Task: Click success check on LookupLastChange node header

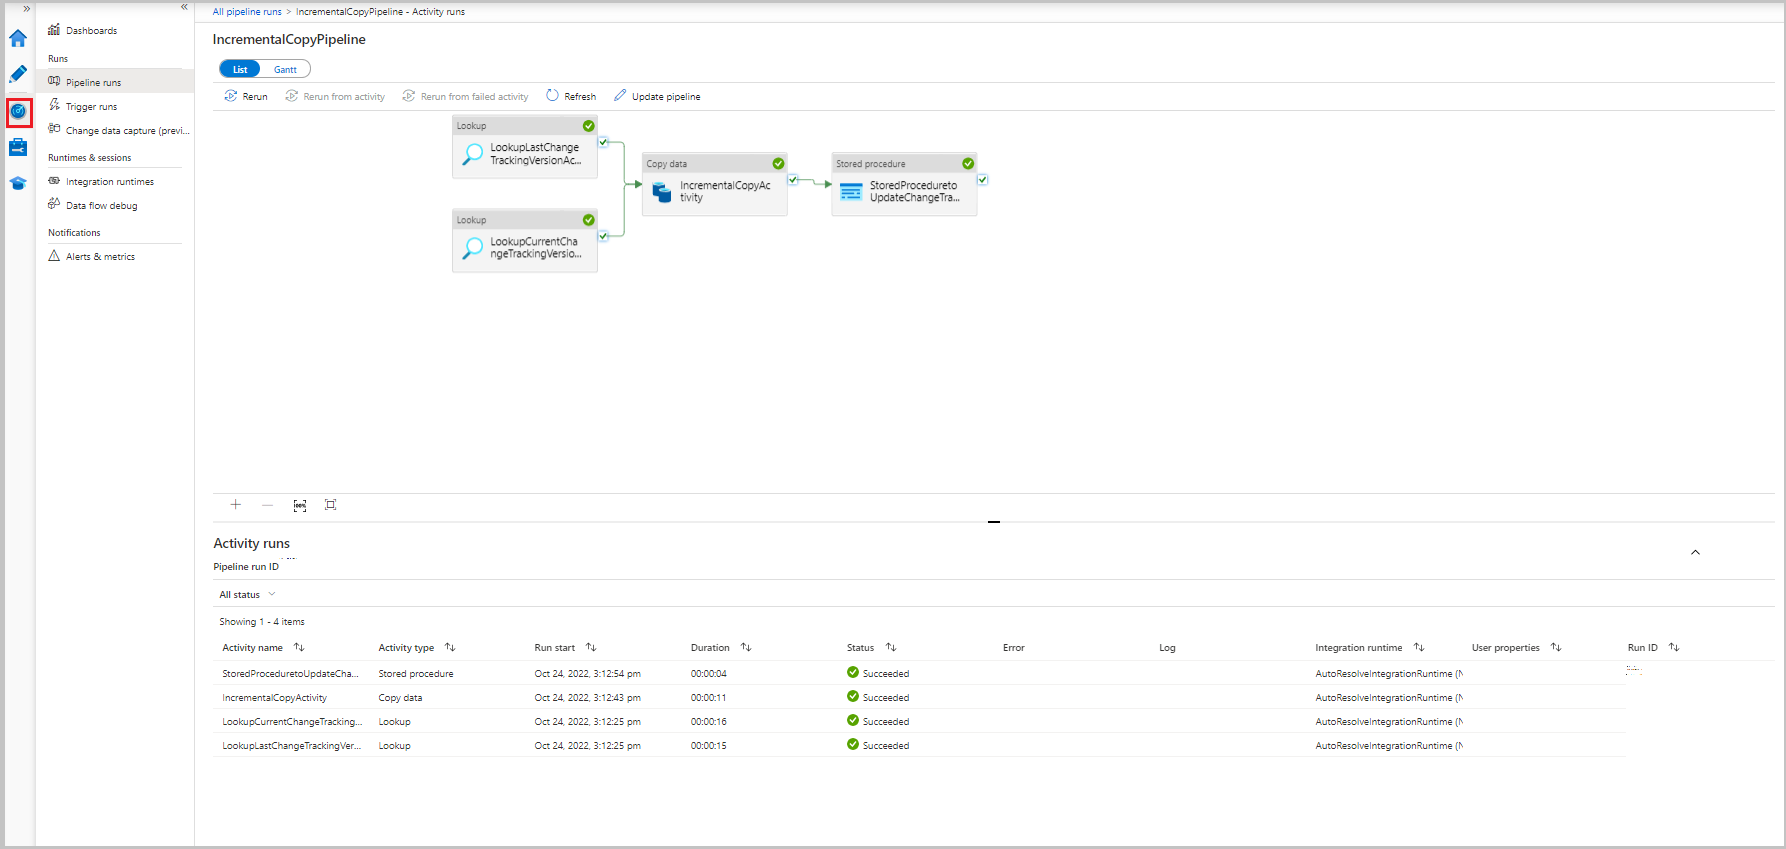Action: 589,126
